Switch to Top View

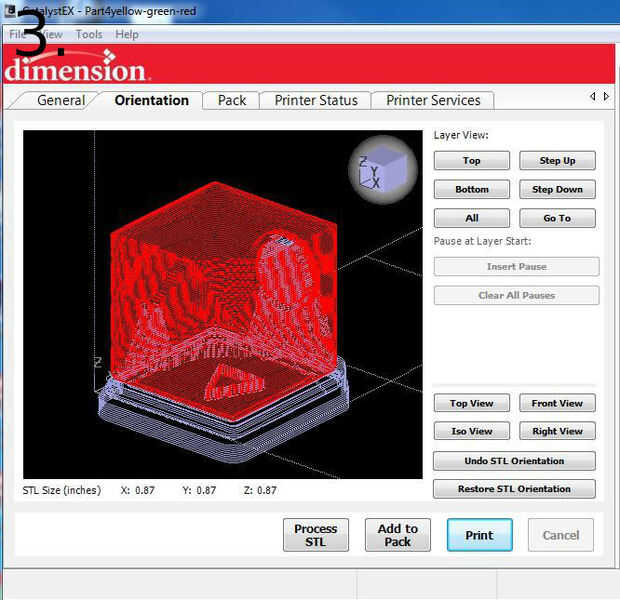point(472,403)
